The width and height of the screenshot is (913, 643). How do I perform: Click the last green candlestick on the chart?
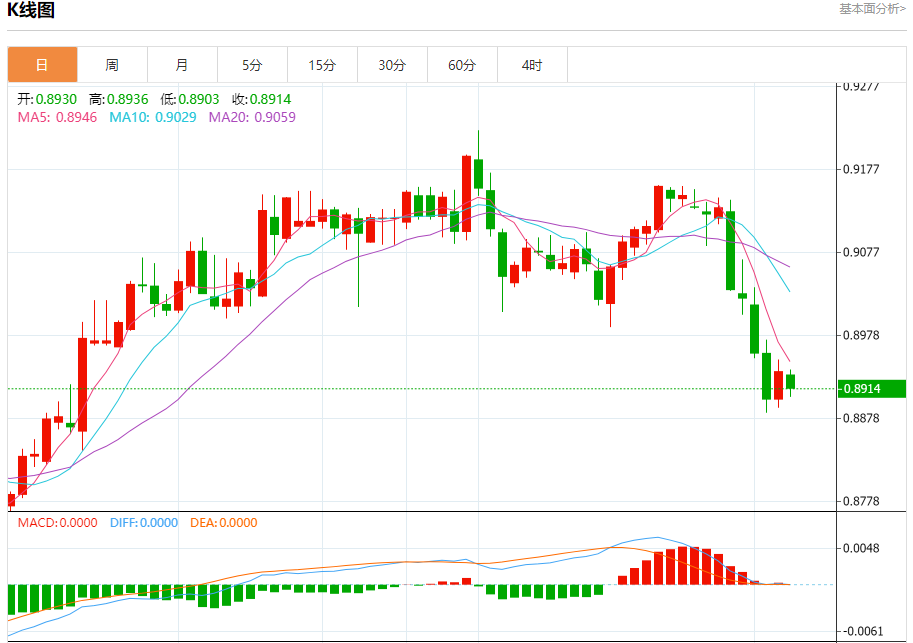point(790,381)
